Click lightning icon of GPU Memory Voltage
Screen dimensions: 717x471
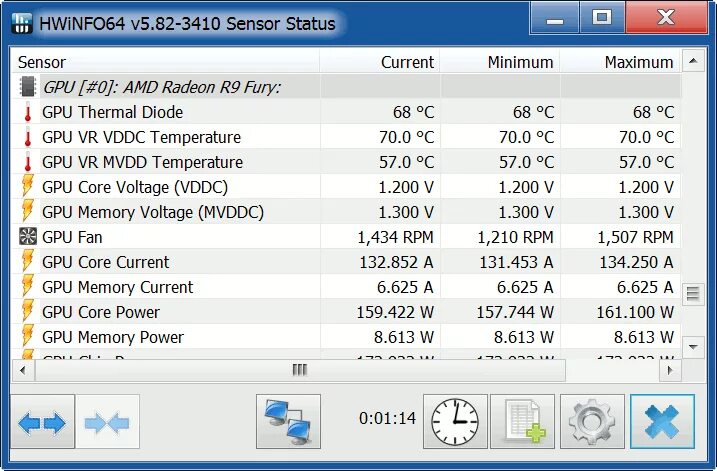point(28,211)
